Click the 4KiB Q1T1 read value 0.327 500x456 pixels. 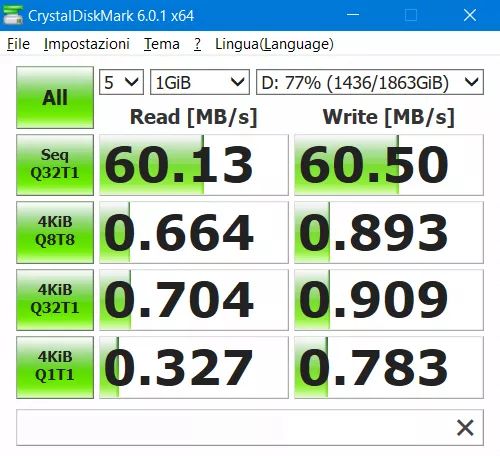coord(194,367)
